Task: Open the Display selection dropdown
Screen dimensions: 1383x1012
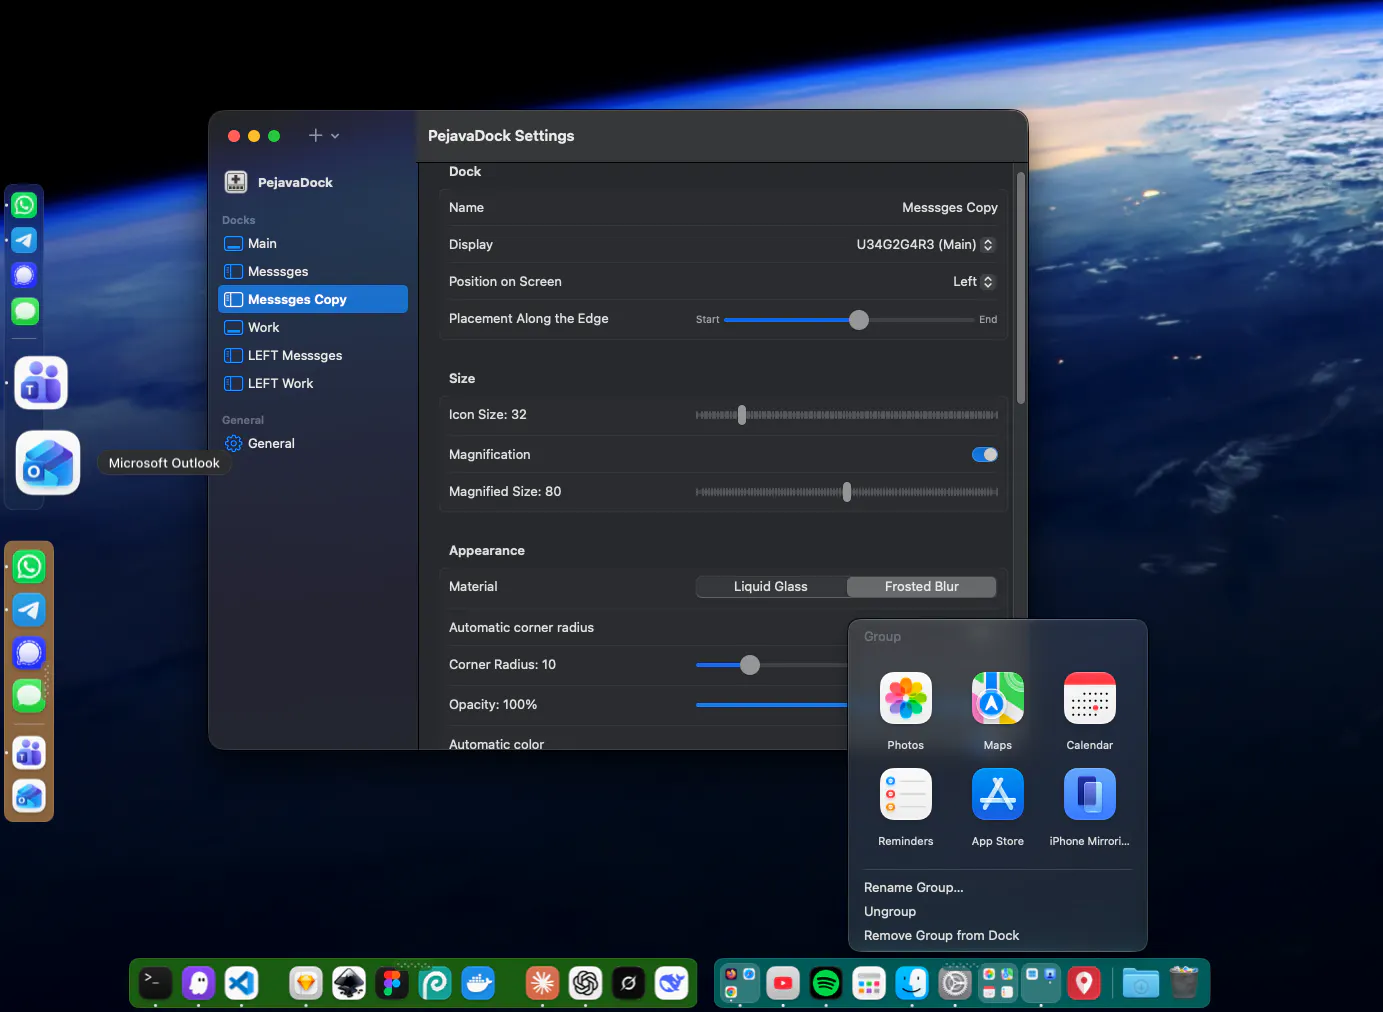Action: coord(925,245)
